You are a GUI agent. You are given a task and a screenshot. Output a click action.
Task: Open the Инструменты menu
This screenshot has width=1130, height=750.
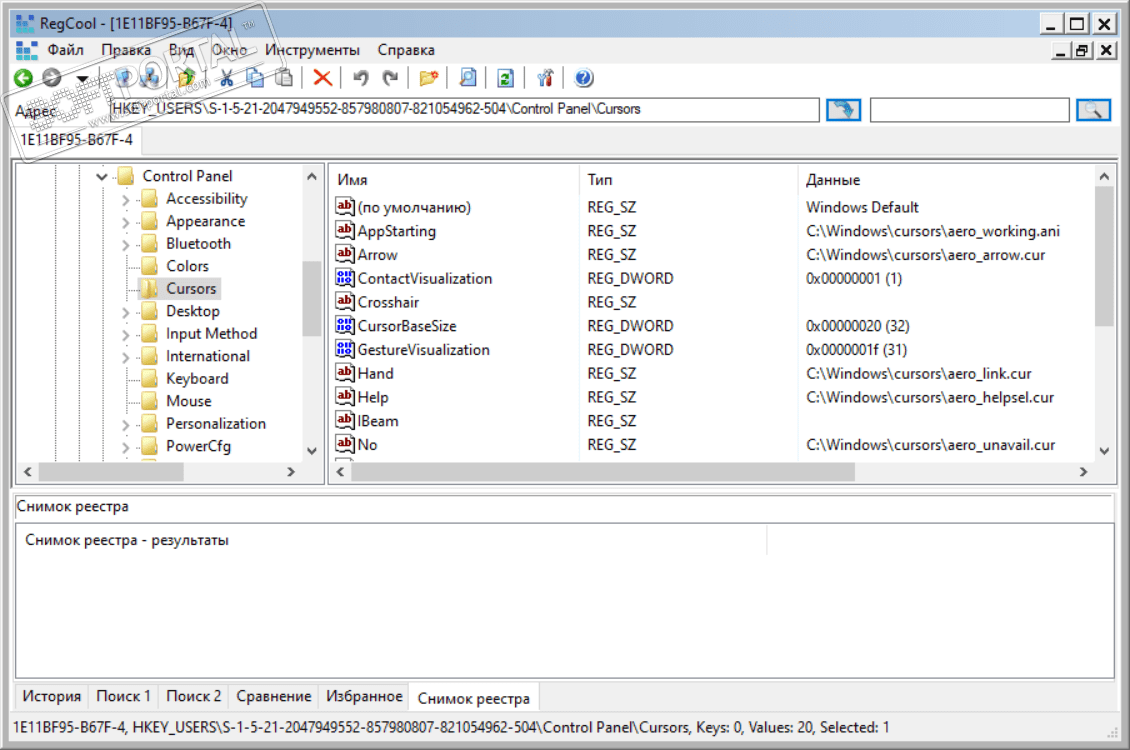[312, 50]
